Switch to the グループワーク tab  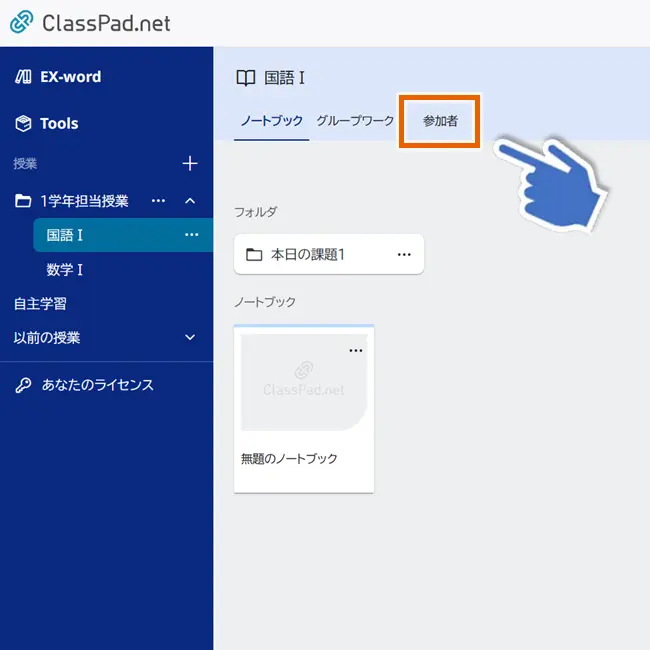pos(355,121)
